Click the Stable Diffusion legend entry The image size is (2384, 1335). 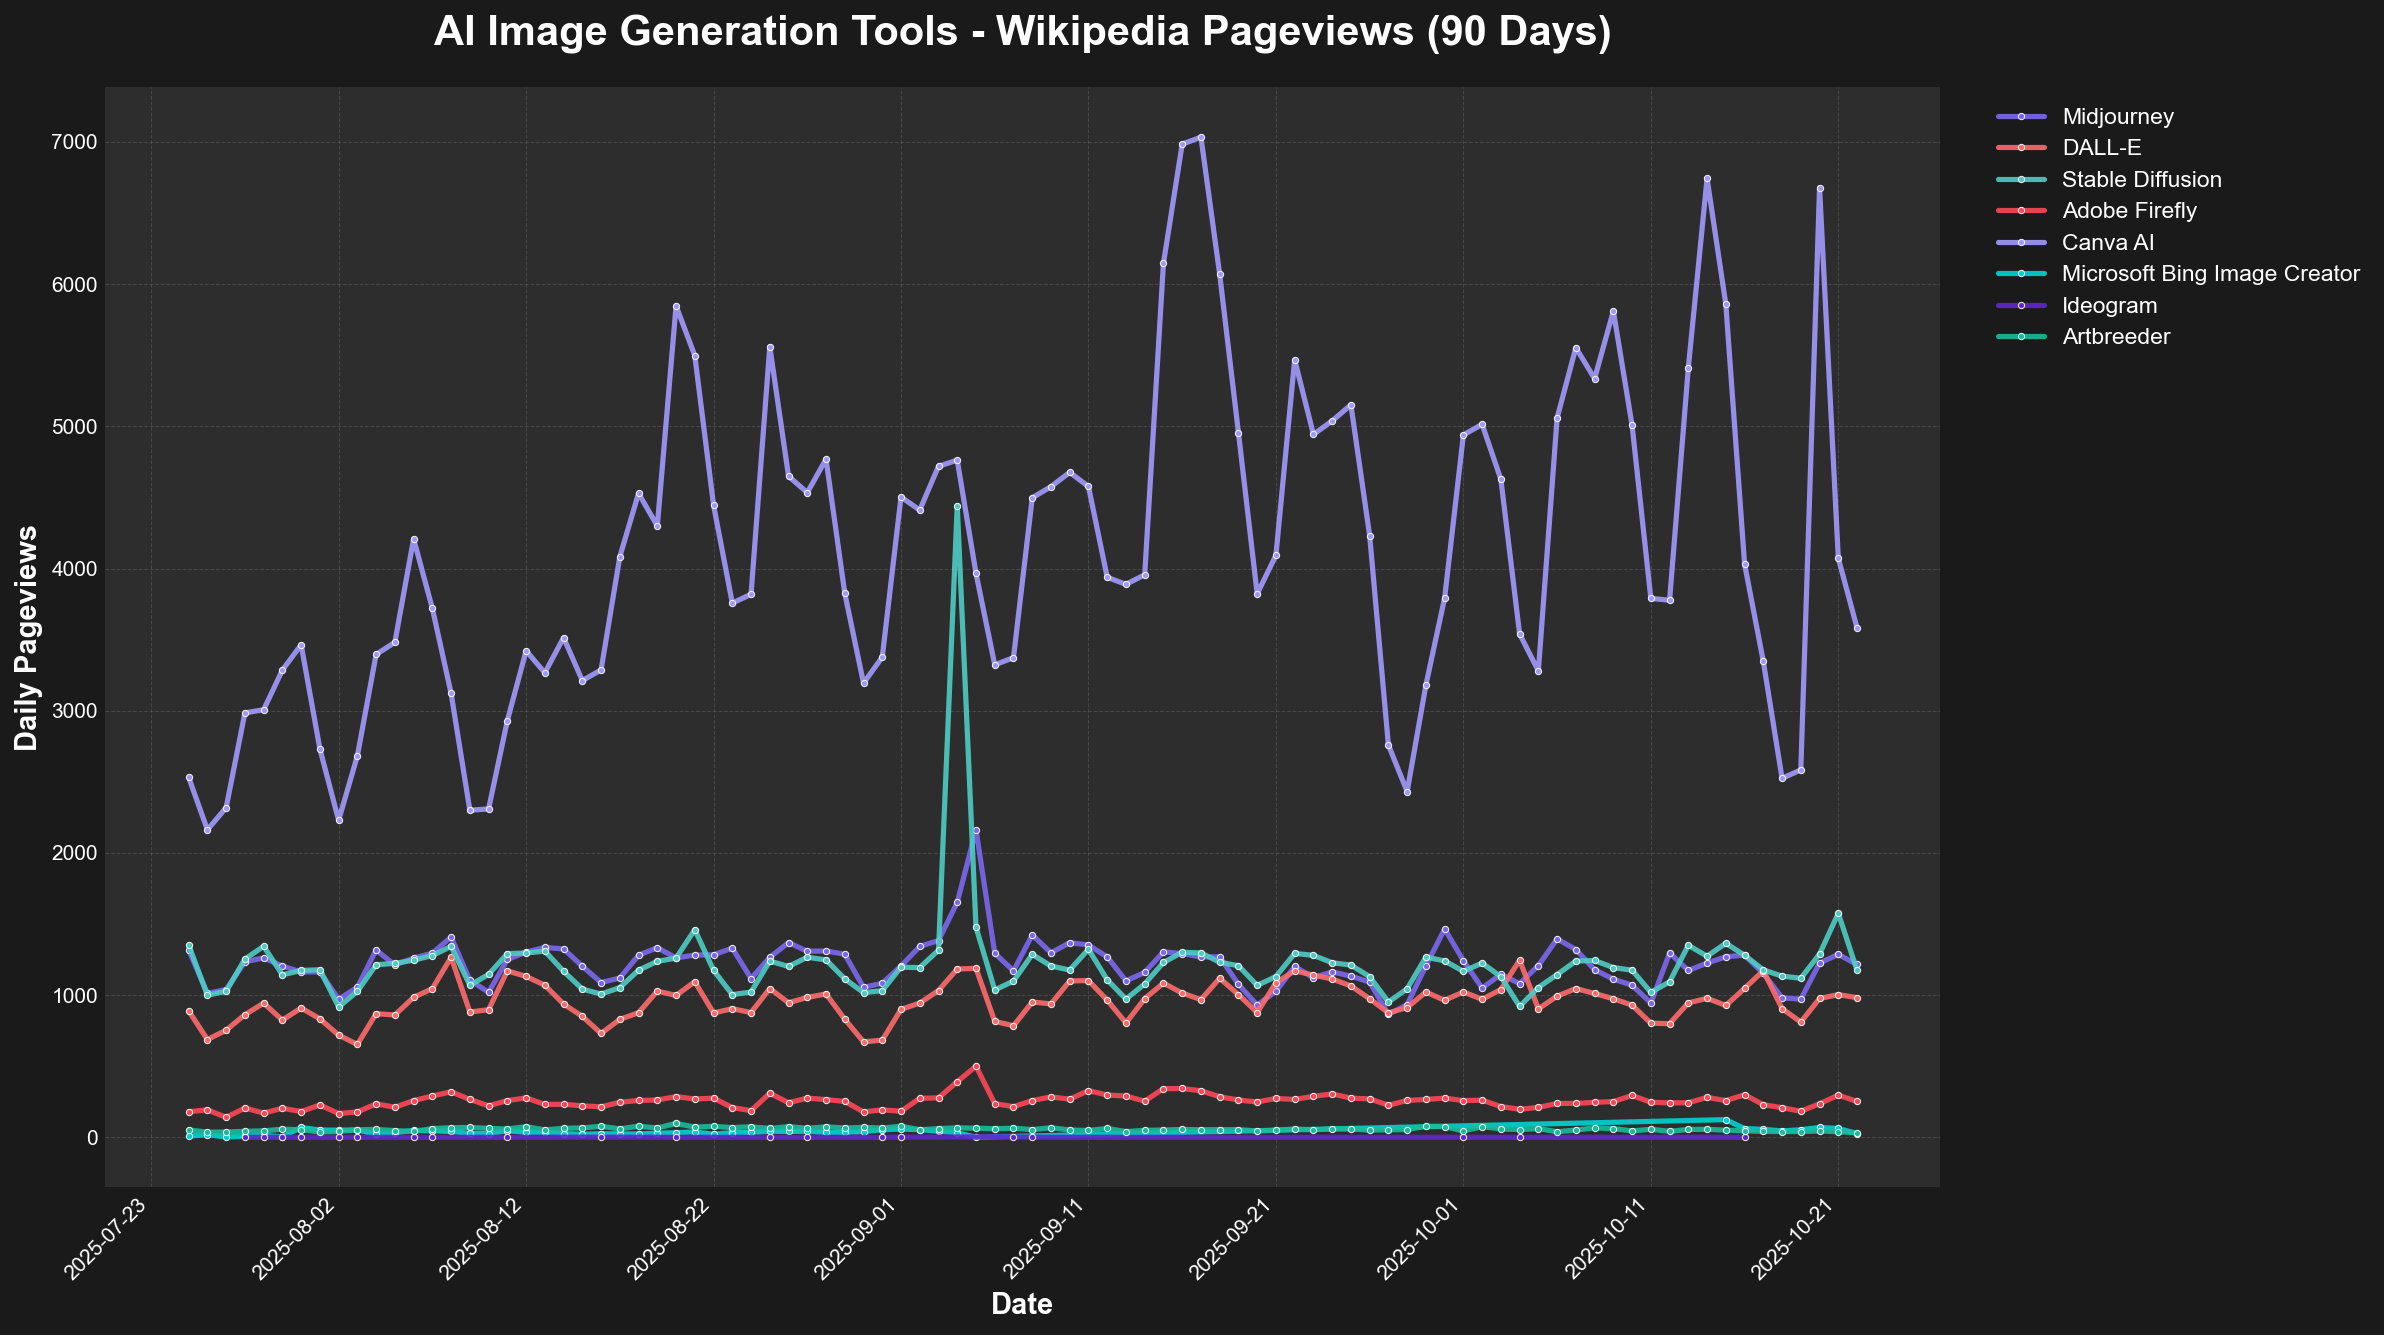pos(2141,180)
